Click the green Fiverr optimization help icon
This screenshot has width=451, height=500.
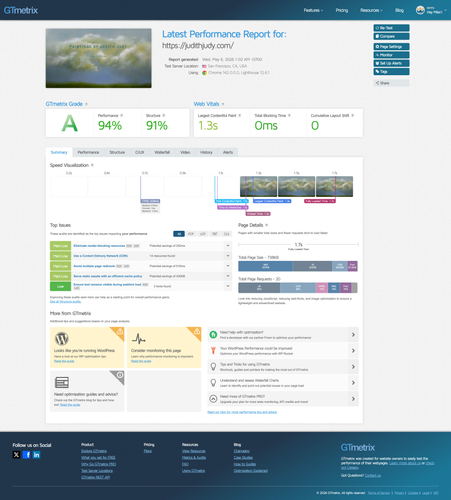click(213, 334)
